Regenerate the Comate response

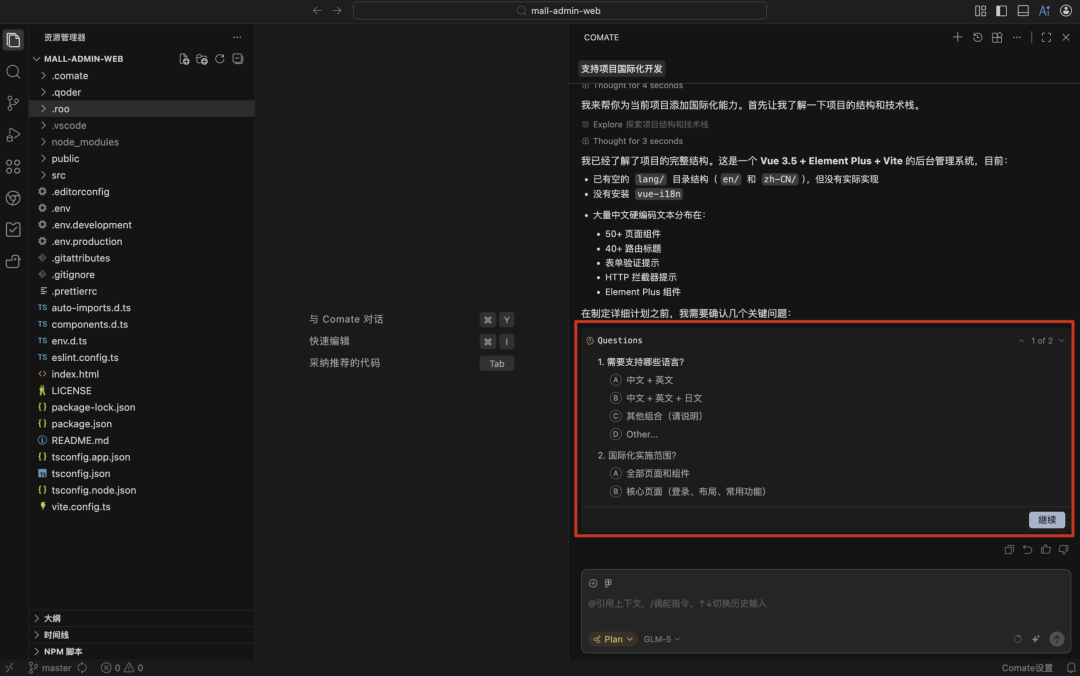click(1027, 549)
